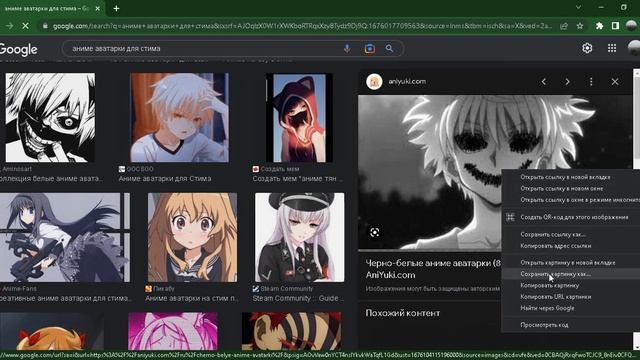Open the 'Аниме аватарки для Стима' result link
Screen dimensions: 640x360
click(x=165, y=178)
